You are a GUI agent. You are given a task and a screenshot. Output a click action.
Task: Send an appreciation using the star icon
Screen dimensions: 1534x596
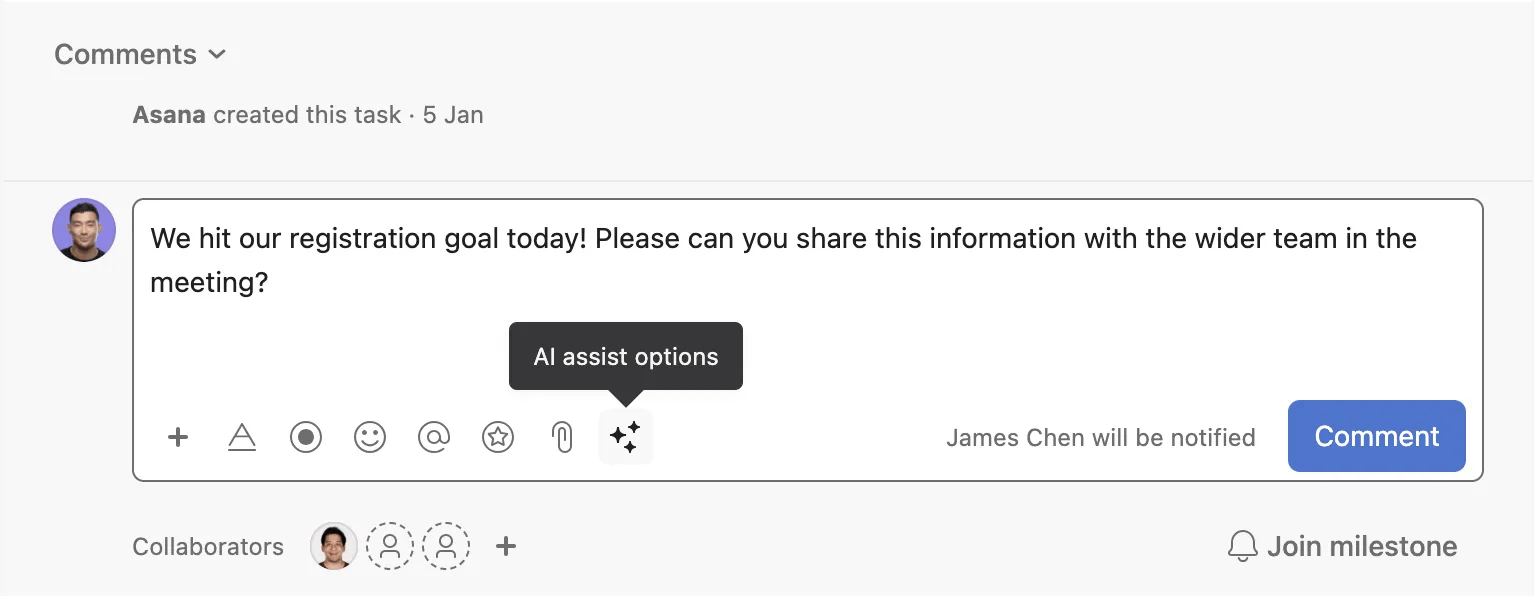pos(498,437)
